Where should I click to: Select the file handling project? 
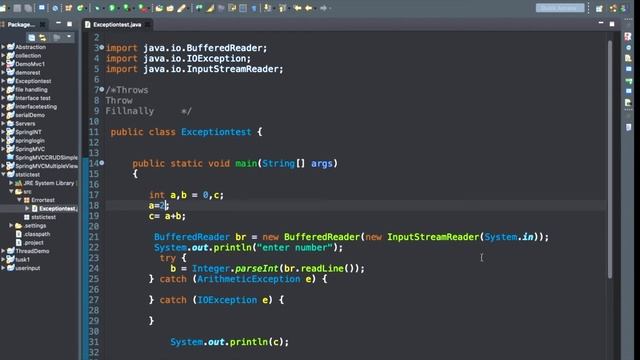point(31,89)
